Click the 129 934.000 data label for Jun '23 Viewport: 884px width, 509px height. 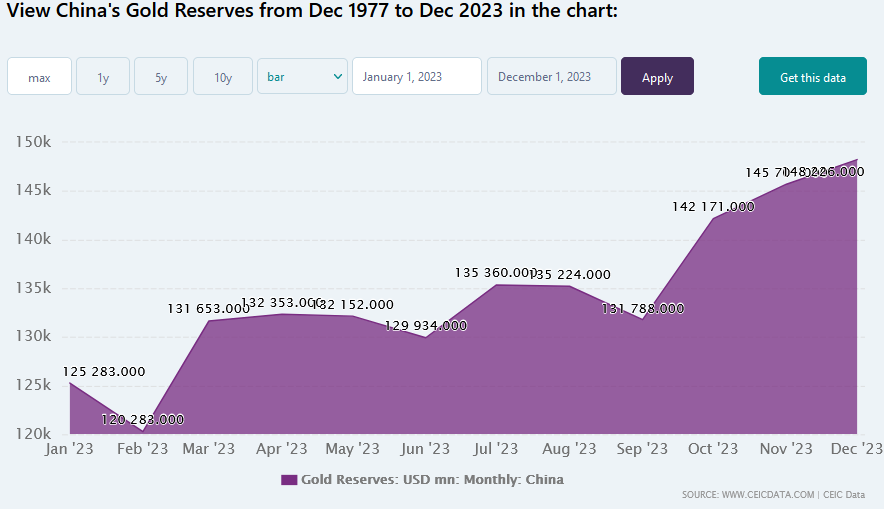click(x=425, y=325)
